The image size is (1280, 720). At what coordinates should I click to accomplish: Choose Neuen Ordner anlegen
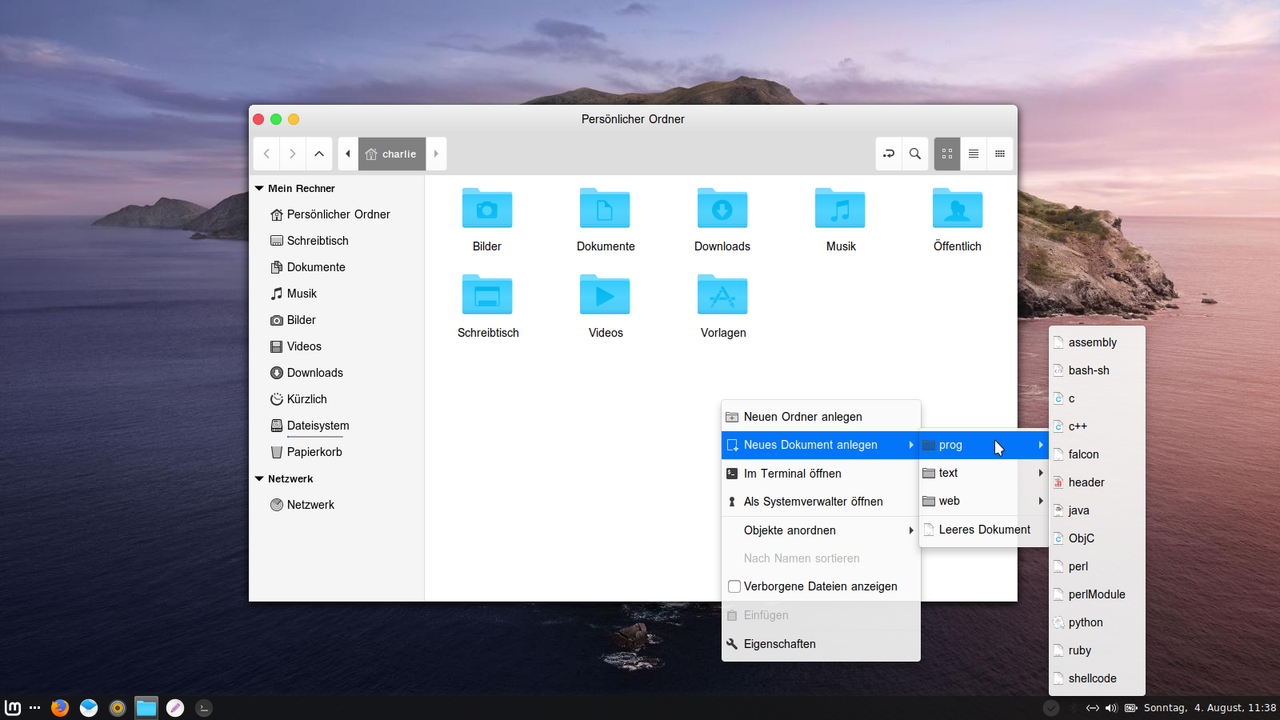tap(821, 417)
